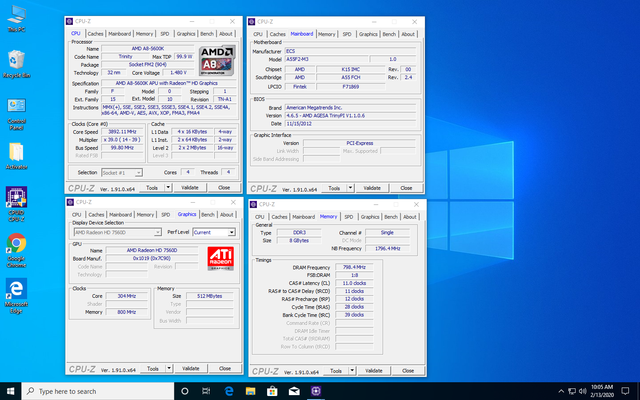Viewport: 640px width, 400px height.
Task: Click the ATI Radeon graphics logo
Action: tap(220, 258)
